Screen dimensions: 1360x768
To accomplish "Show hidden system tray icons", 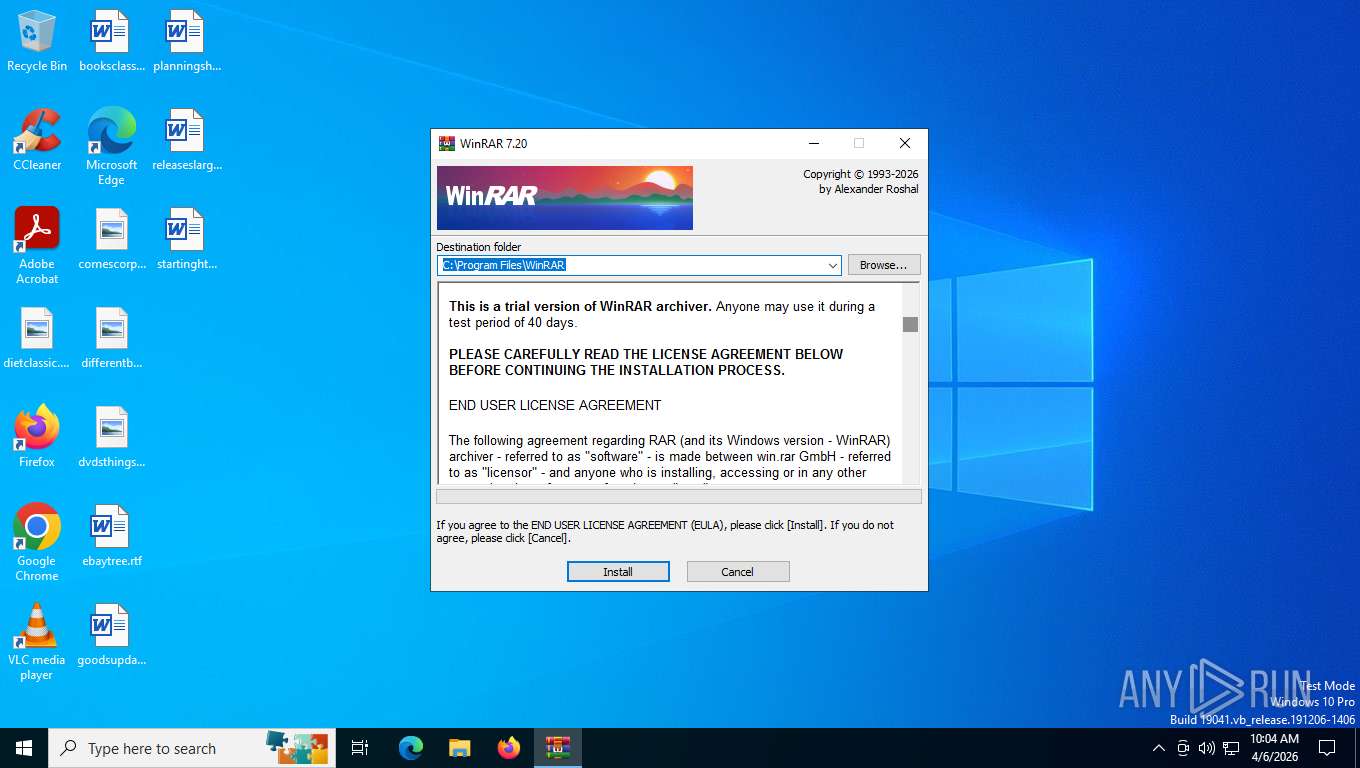I will click(x=1159, y=748).
